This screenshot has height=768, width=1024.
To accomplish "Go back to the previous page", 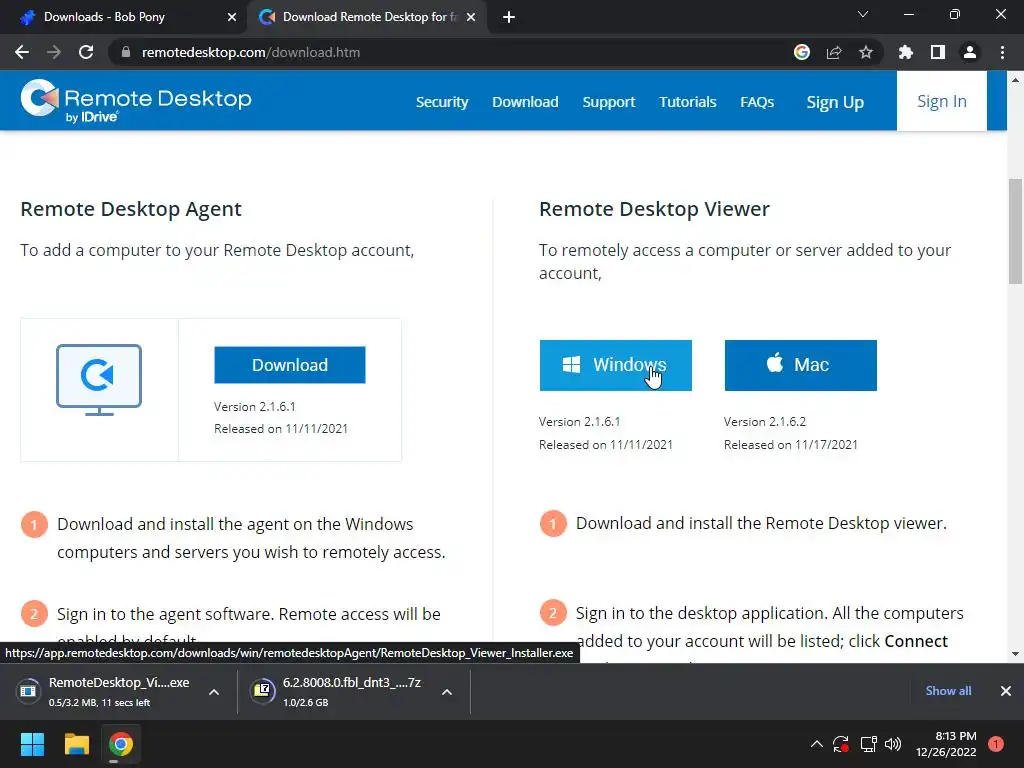I will pyautogui.click(x=22, y=52).
